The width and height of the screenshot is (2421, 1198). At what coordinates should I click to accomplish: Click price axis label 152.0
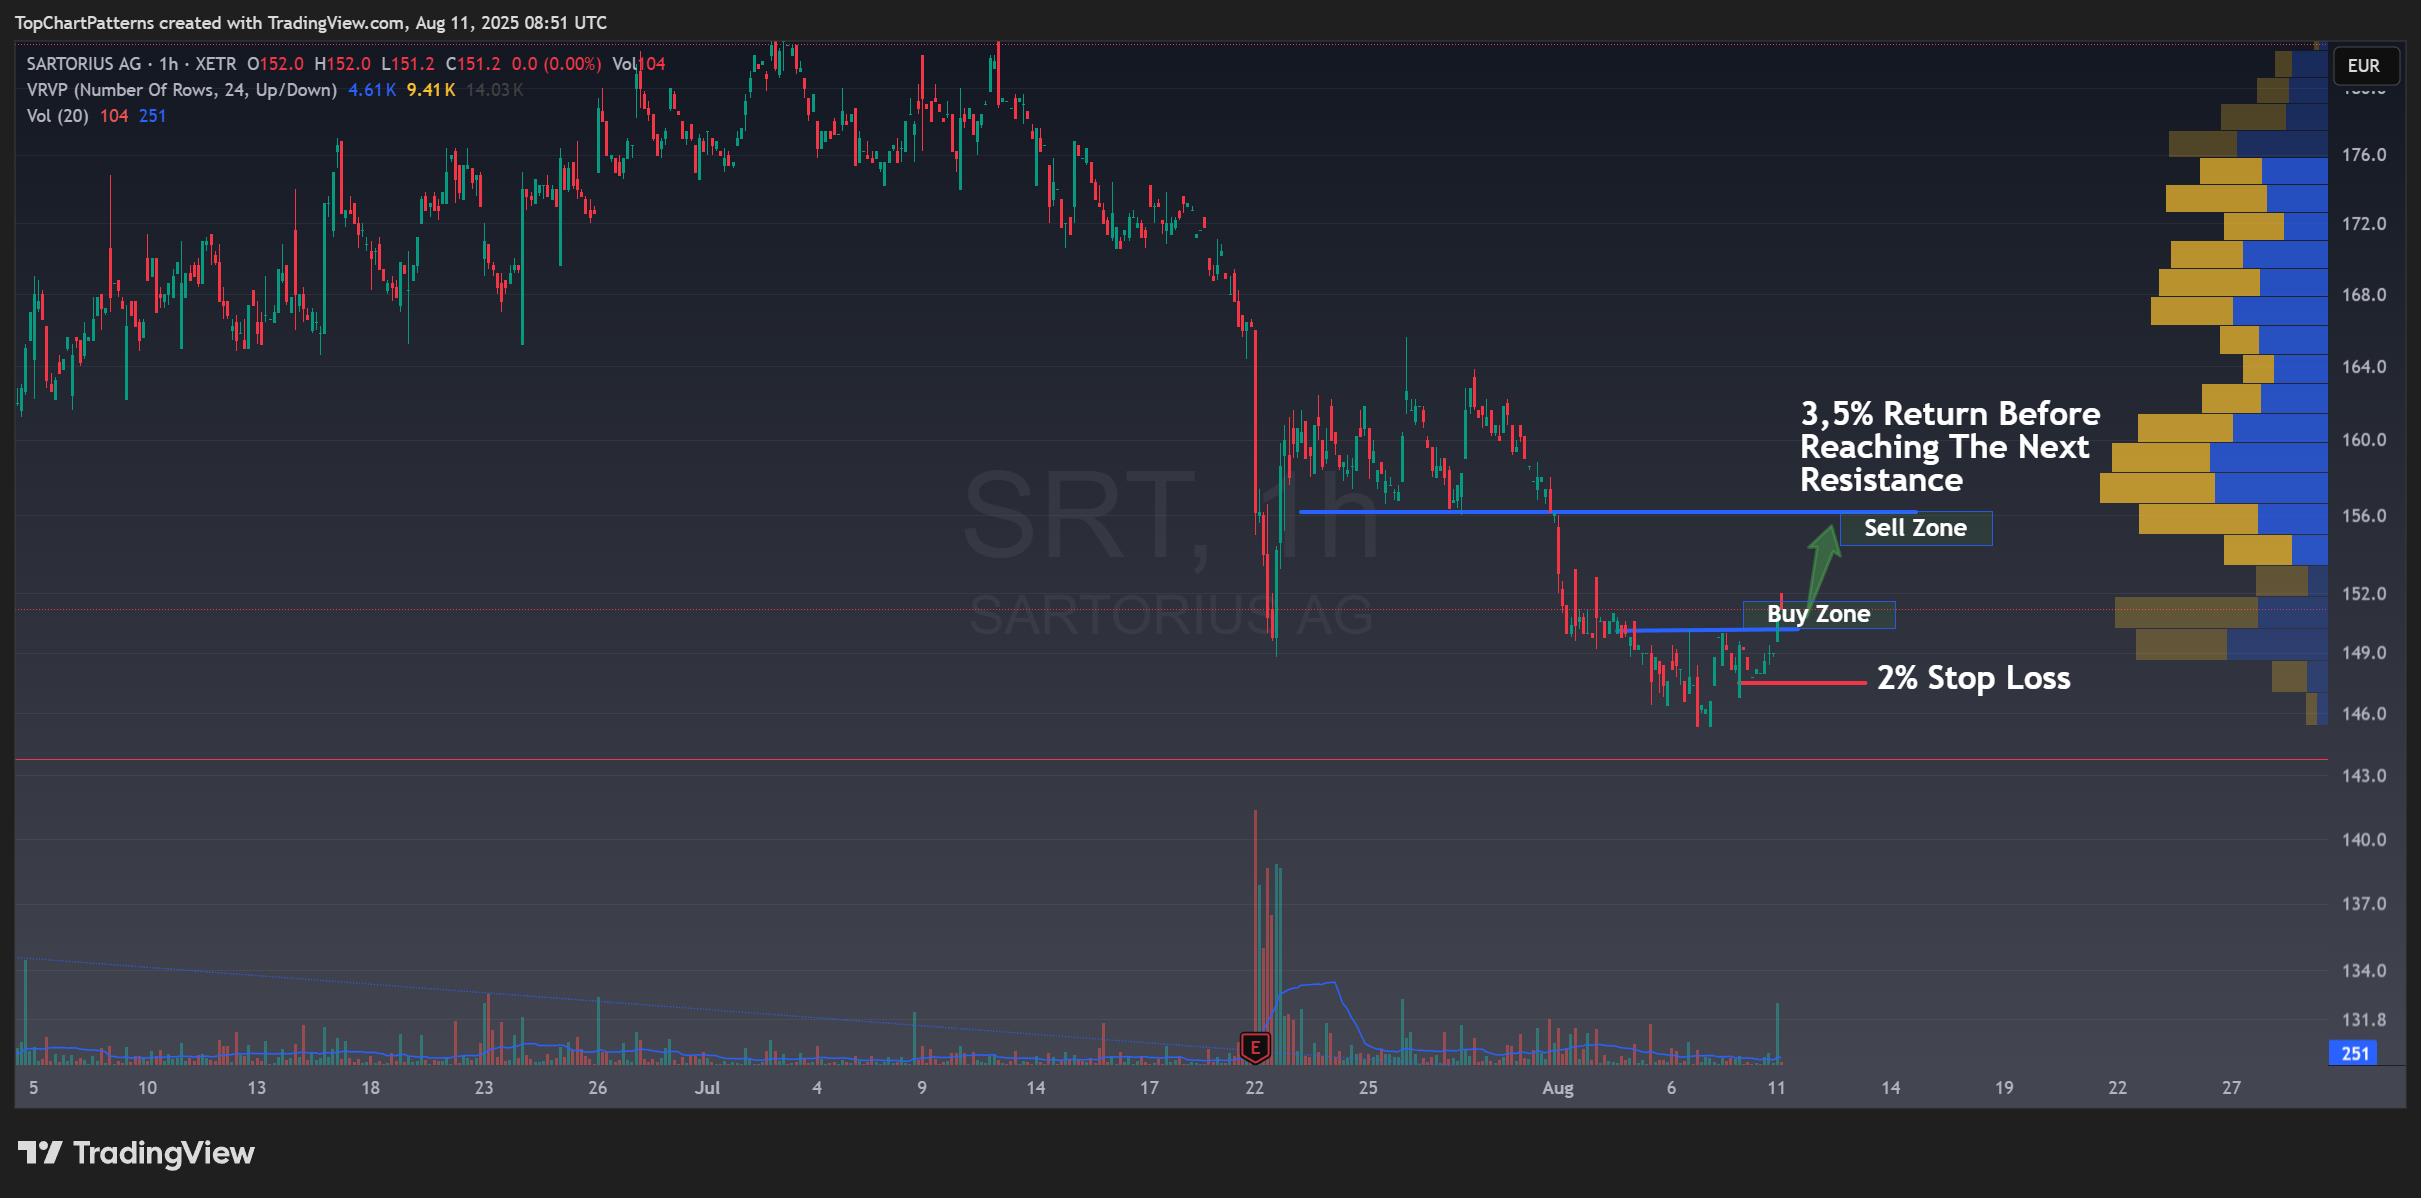[2364, 594]
